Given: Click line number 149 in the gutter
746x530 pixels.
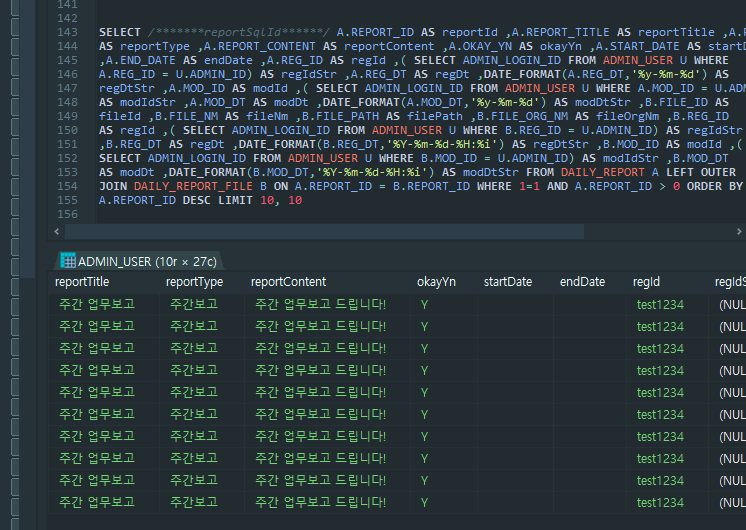Looking at the screenshot, I should point(67,116).
